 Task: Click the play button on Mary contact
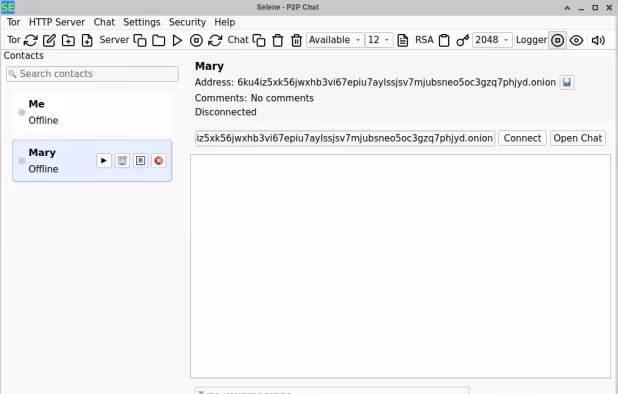click(104, 161)
